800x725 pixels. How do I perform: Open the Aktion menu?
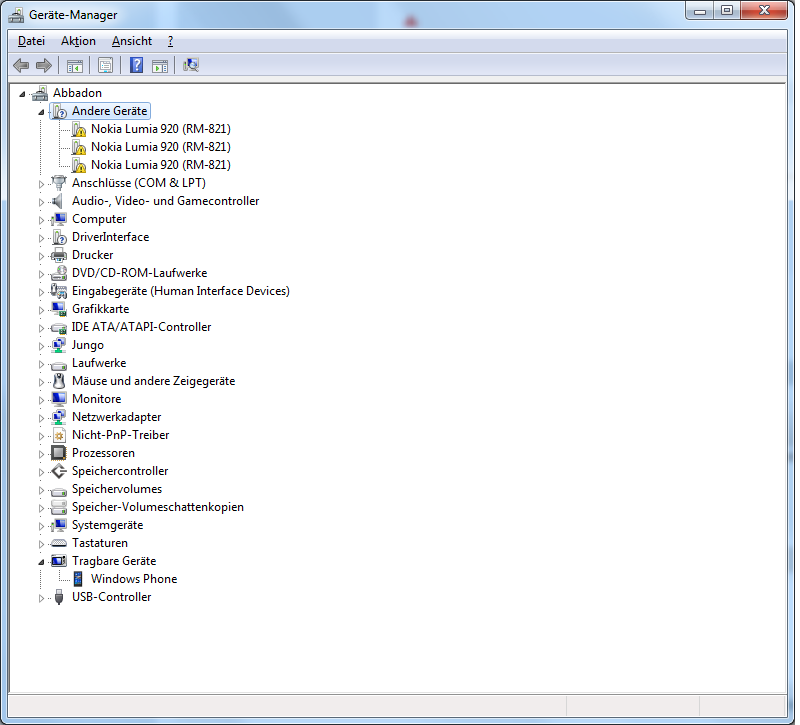coord(78,41)
